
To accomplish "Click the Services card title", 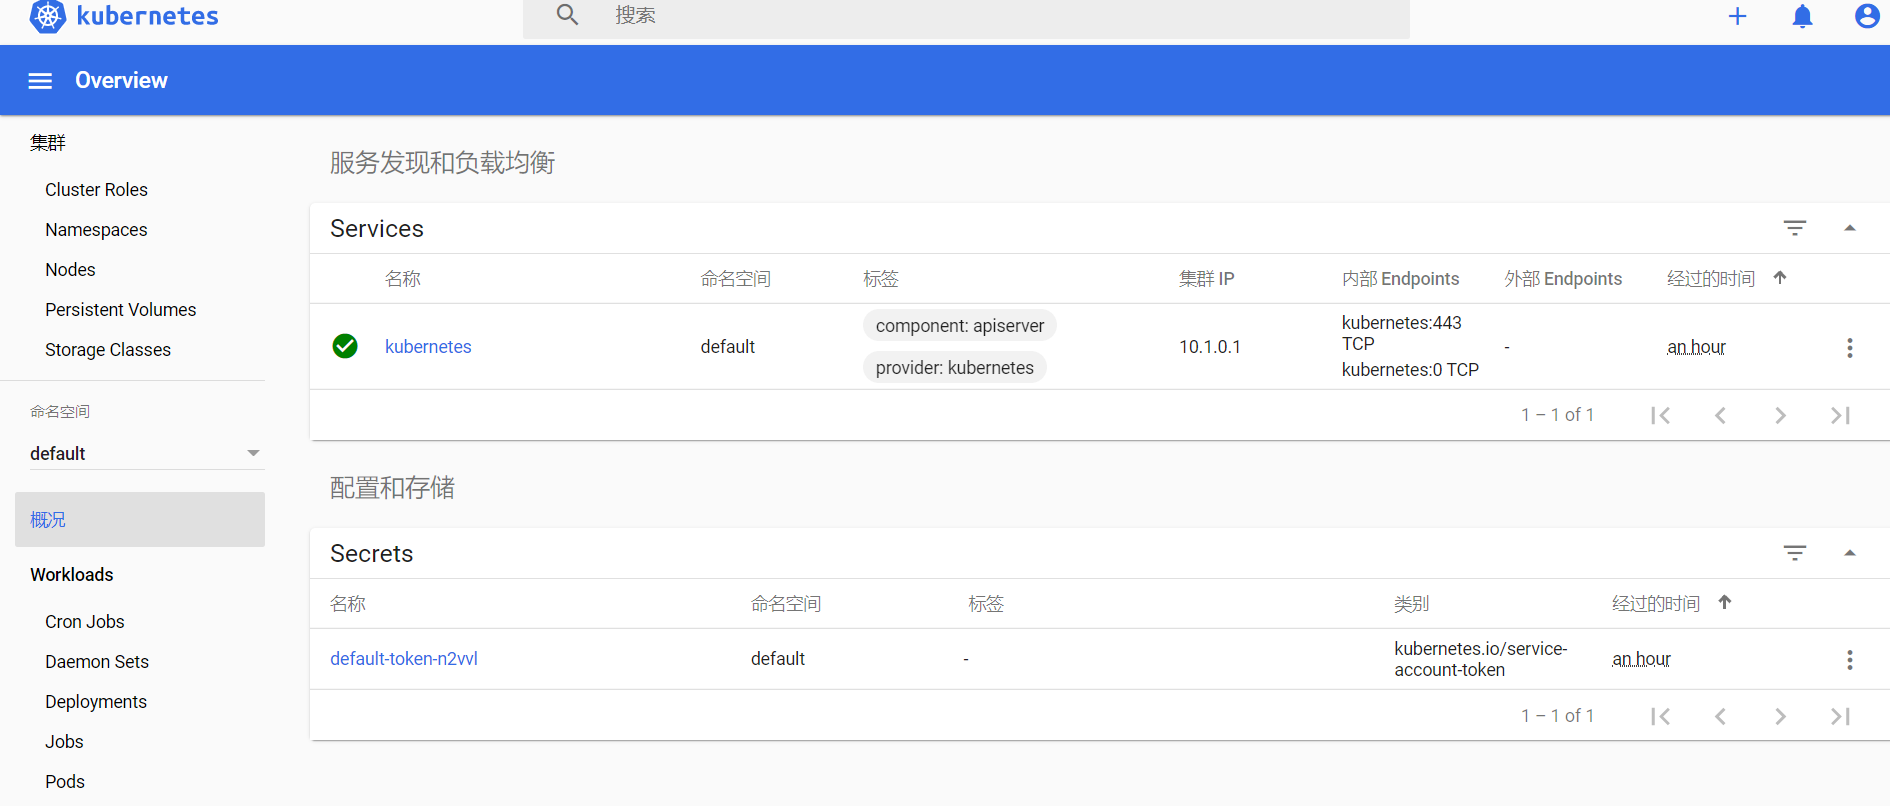I will (377, 229).
